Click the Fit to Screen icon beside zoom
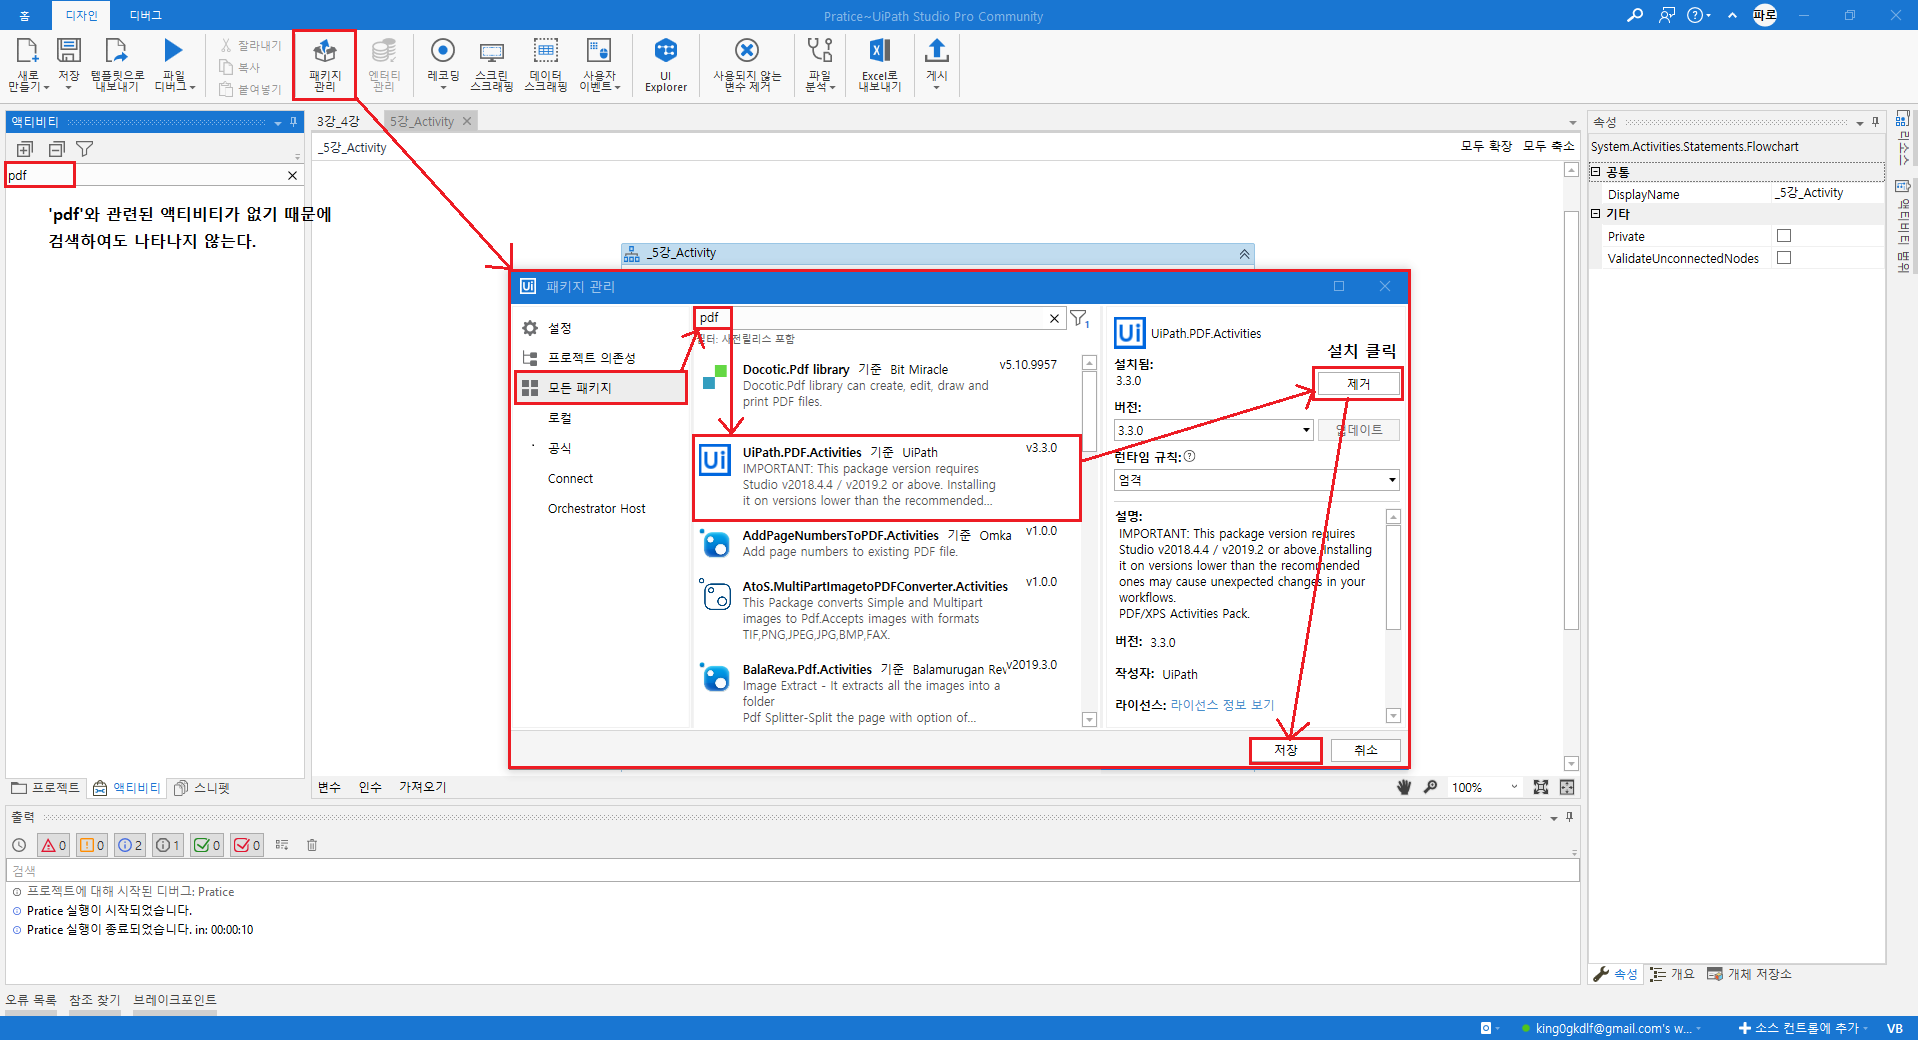 pos(1541,787)
